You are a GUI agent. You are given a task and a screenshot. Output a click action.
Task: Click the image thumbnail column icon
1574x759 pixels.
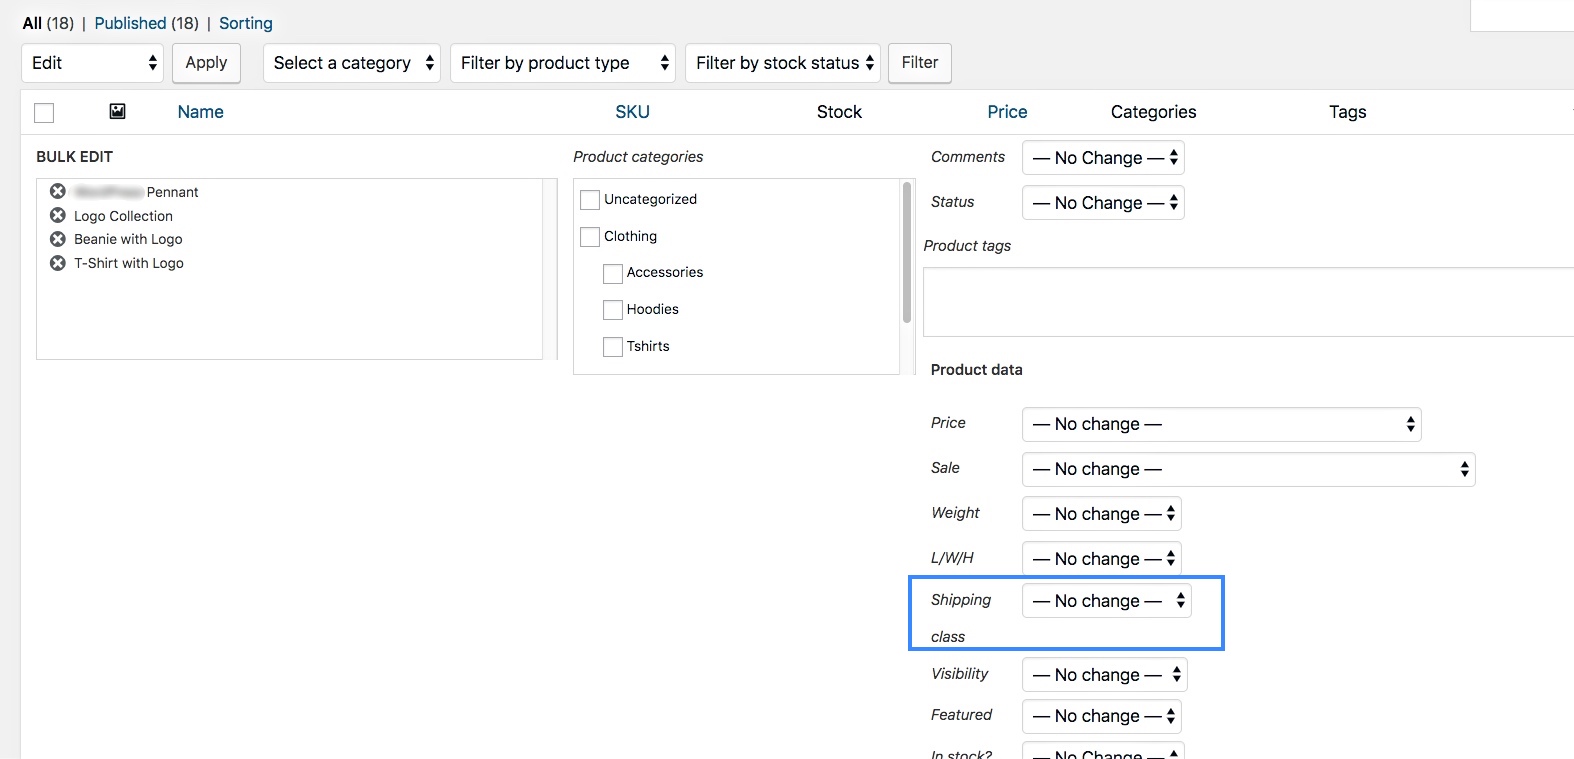[x=117, y=111]
